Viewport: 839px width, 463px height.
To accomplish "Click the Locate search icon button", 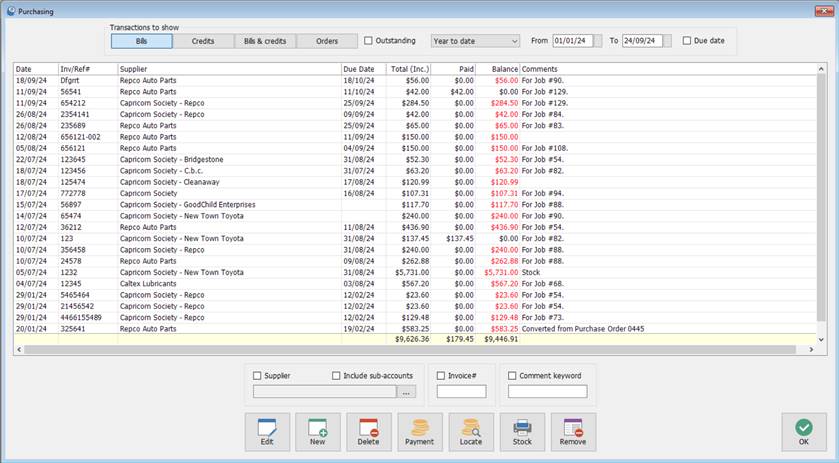I will 471,431.
